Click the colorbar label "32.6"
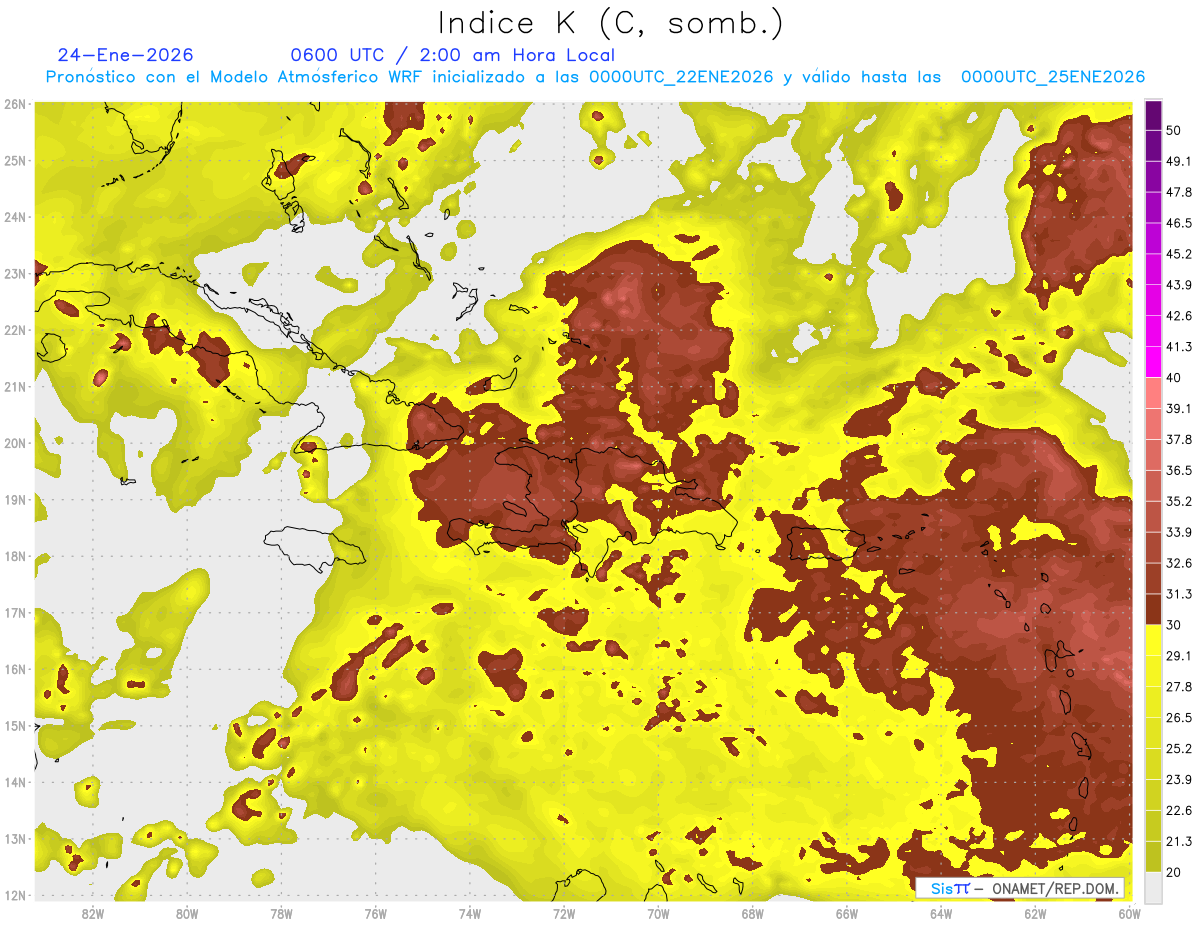This screenshot has width=1200, height=927. pyautogui.click(x=1179, y=563)
